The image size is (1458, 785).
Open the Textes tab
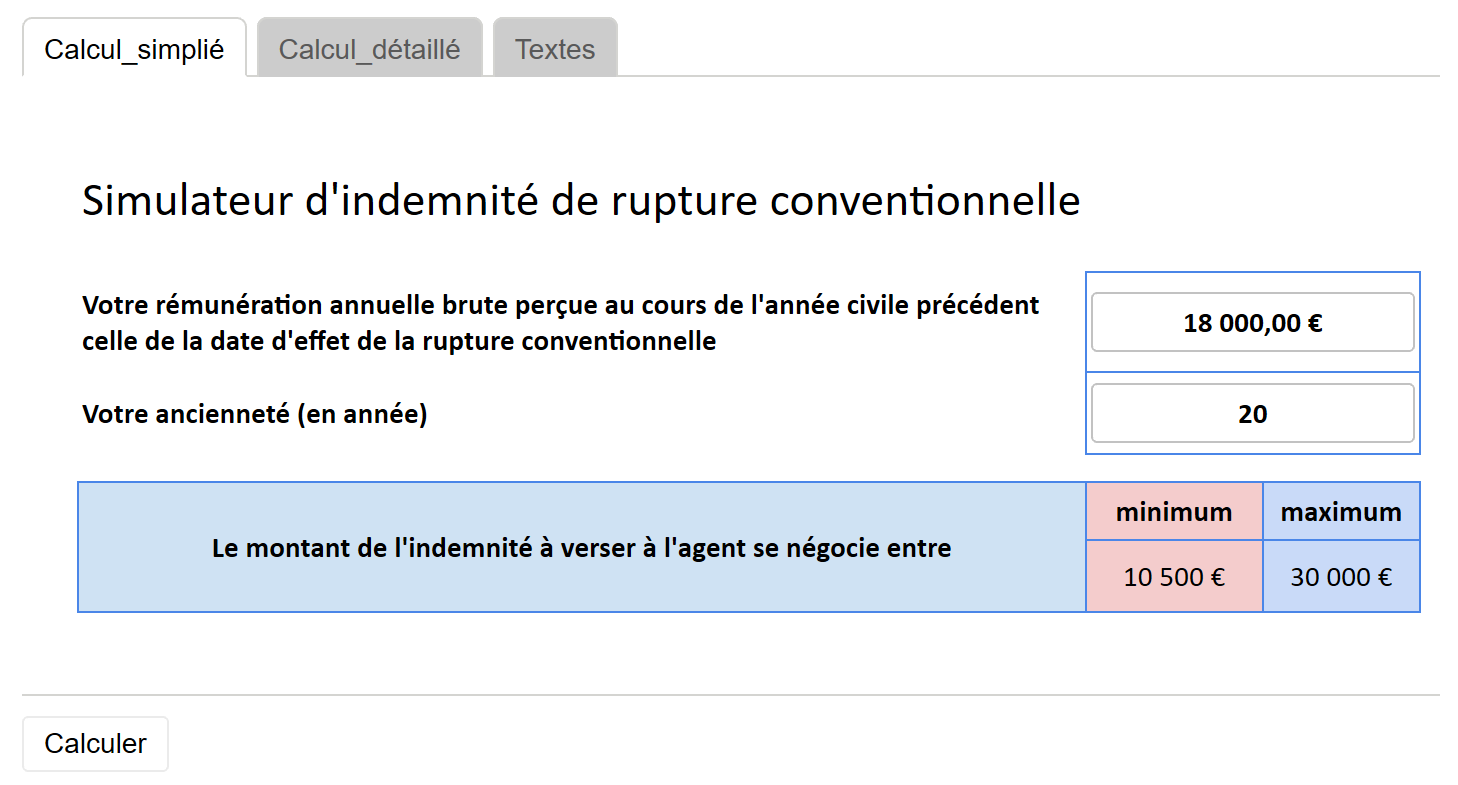(555, 49)
